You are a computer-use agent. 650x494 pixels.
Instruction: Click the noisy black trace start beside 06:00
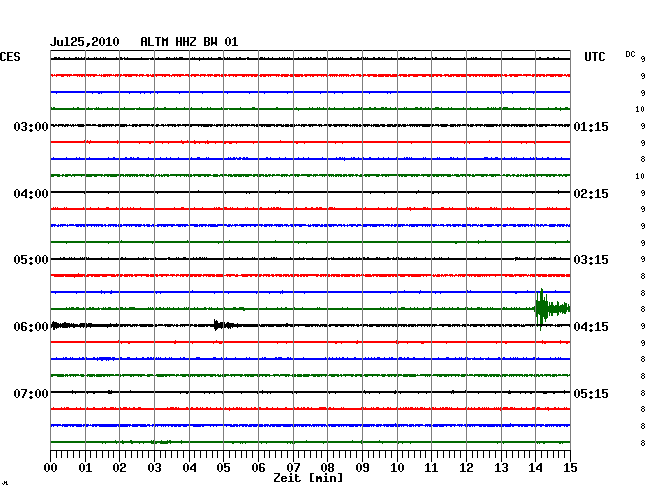click(71, 325)
